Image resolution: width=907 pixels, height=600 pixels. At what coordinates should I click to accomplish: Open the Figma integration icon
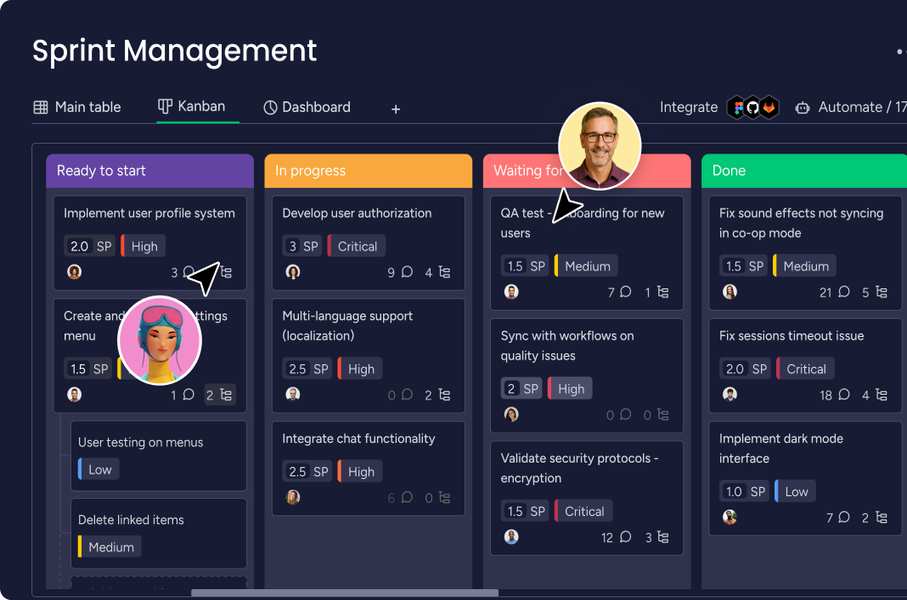(x=737, y=108)
